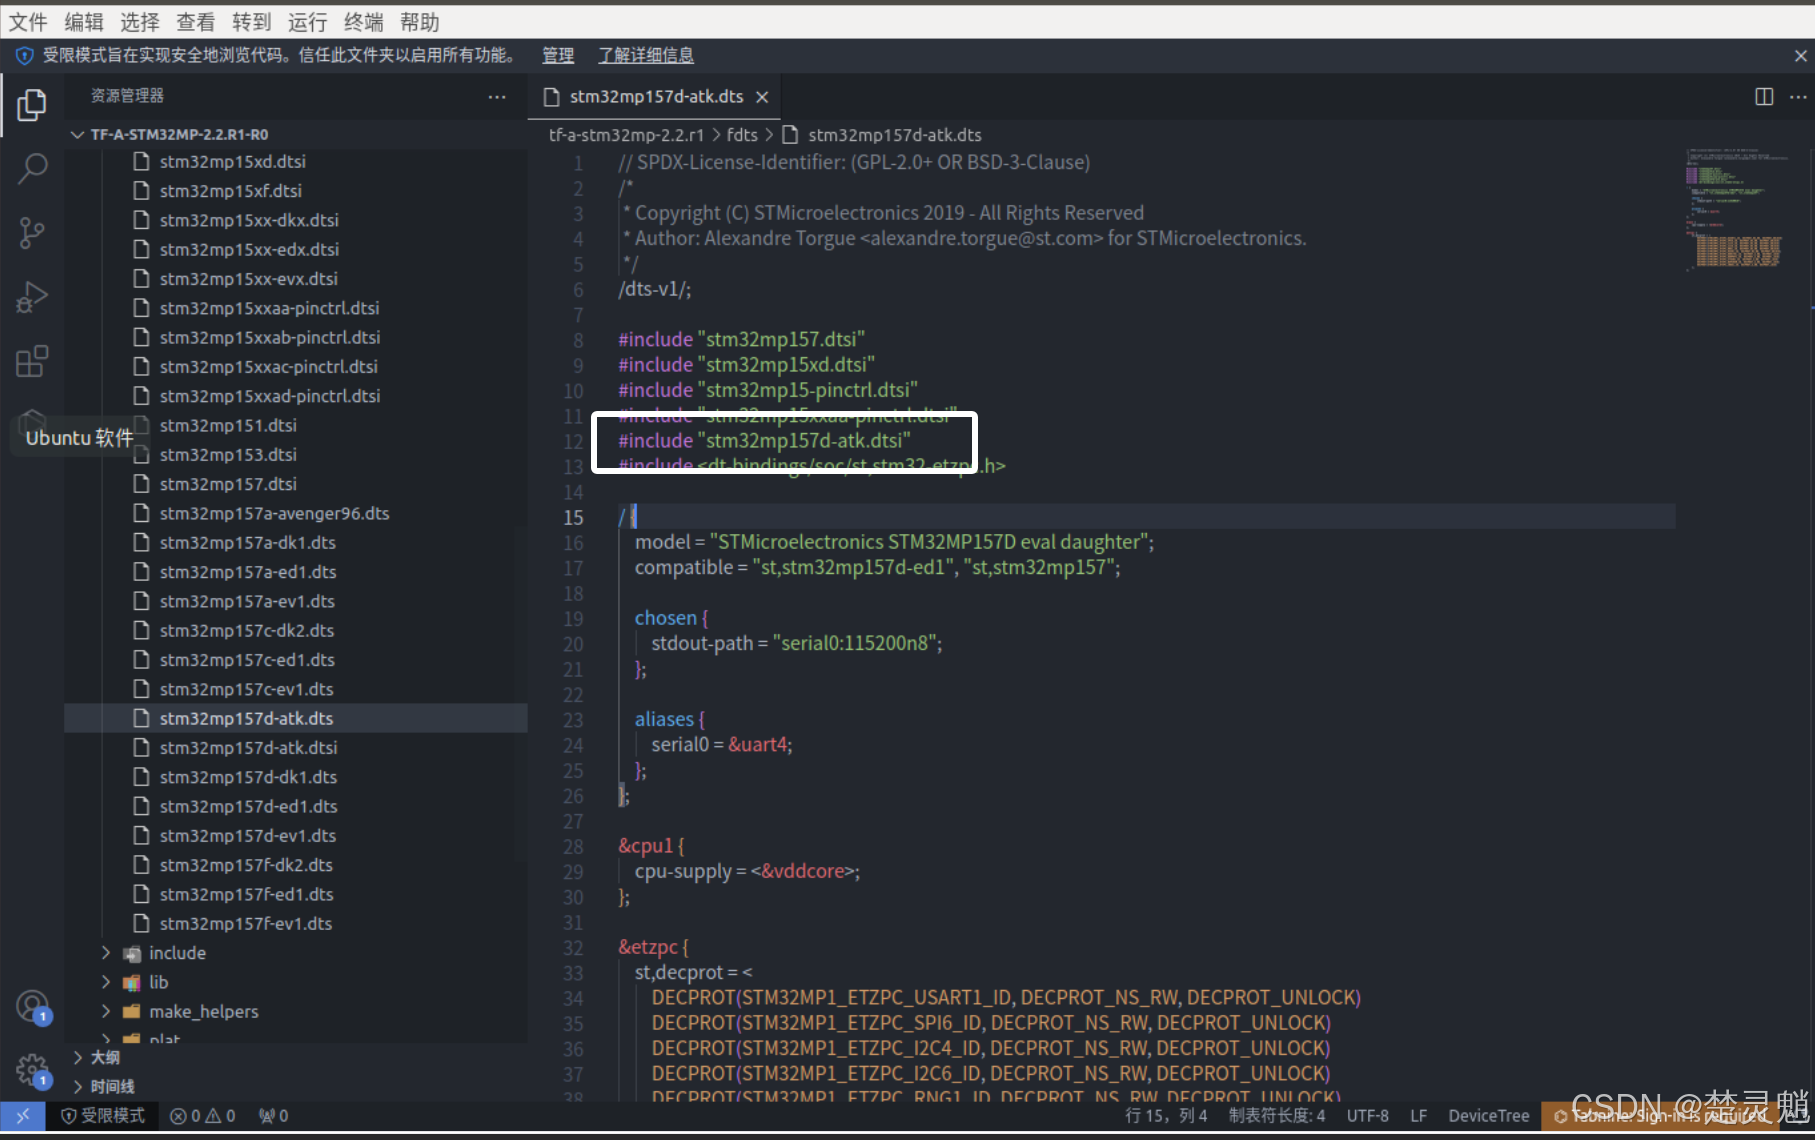Click the ports forwarded status indicator

273,1116
